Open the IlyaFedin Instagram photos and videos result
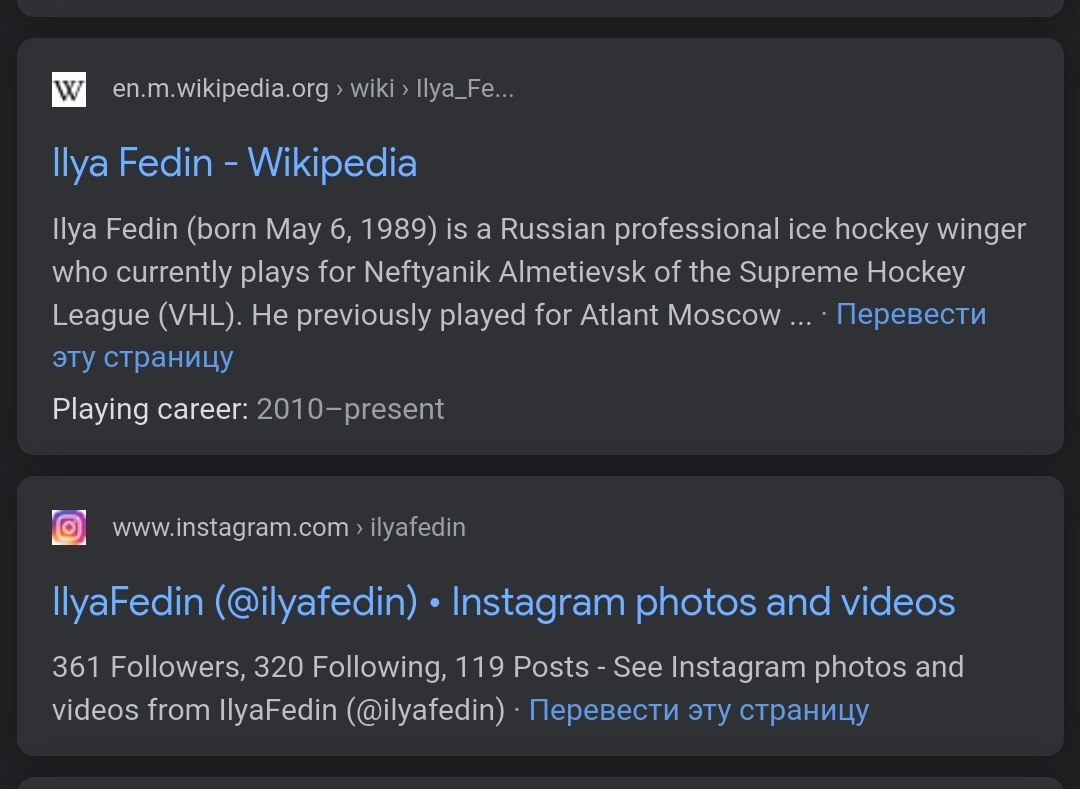This screenshot has height=789, width=1080. 503,602
